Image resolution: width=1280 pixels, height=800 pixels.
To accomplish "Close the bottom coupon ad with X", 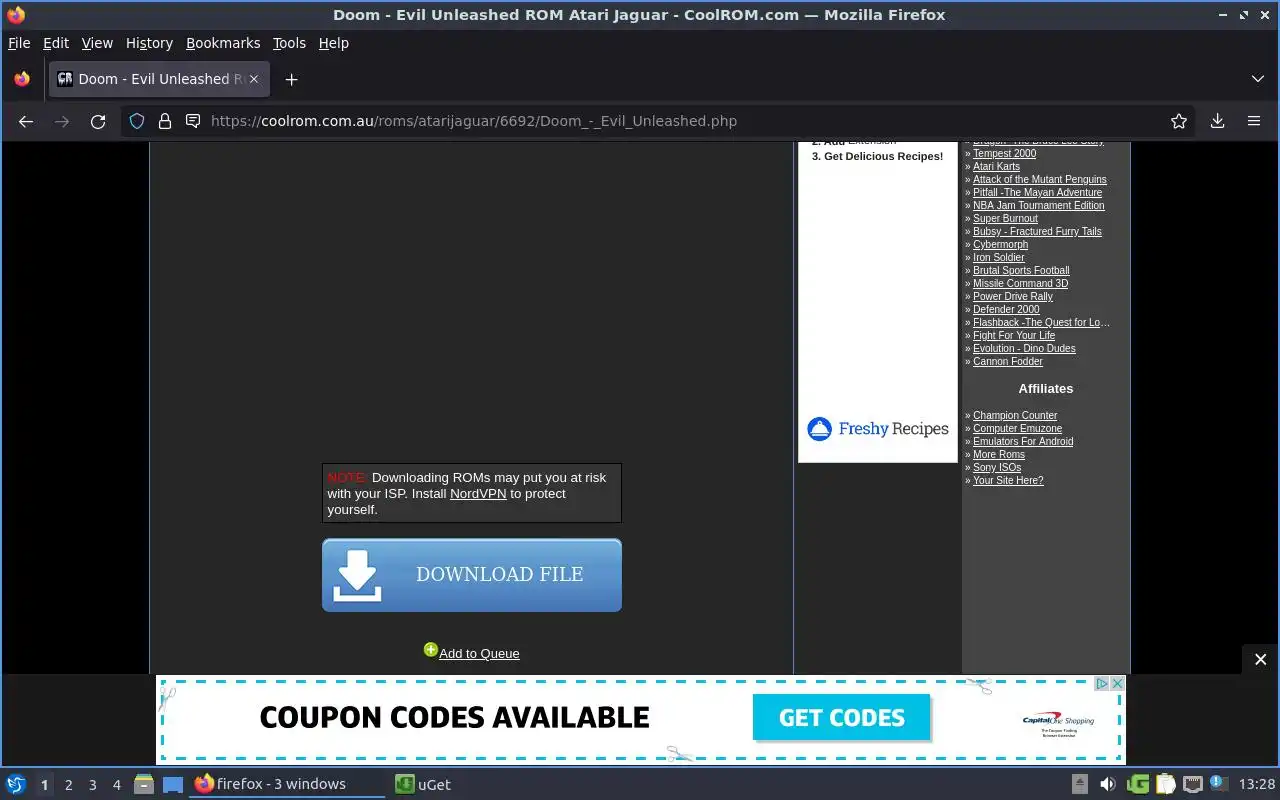I will 1118,684.
